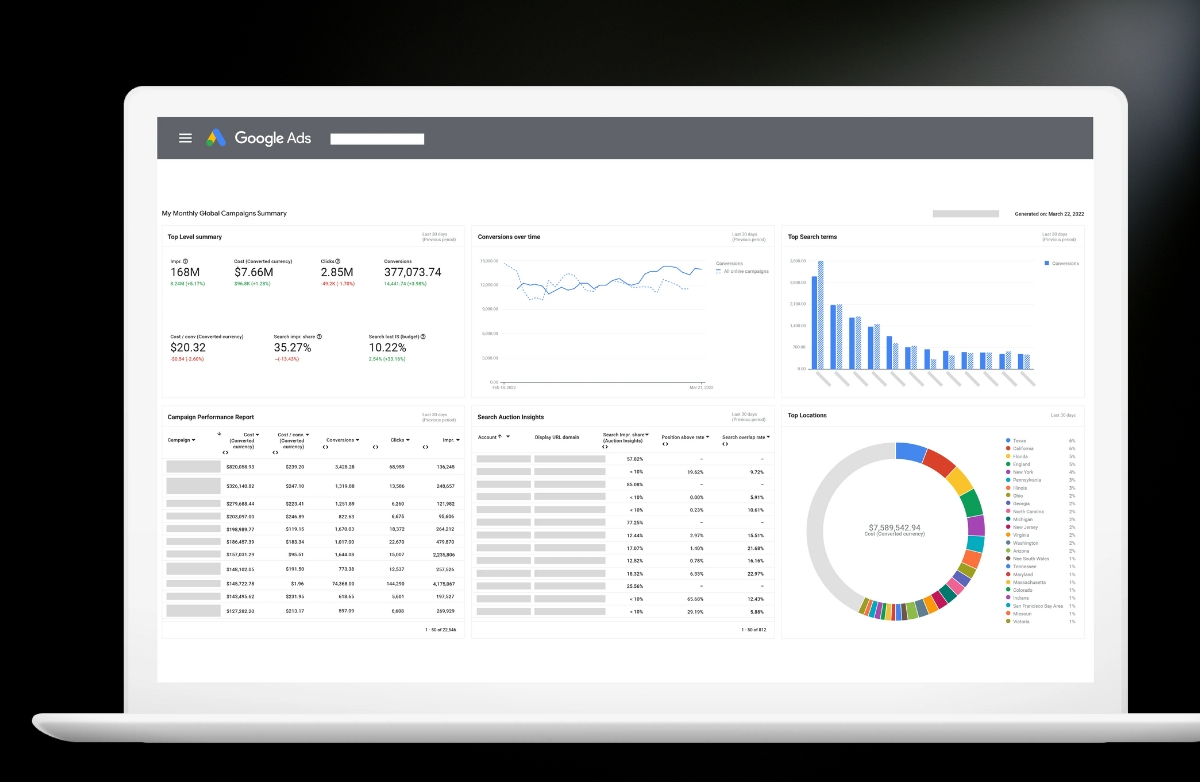The image size is (1200, 782).
Task: Click the Google Ads logo
Action: coord(259,138)
